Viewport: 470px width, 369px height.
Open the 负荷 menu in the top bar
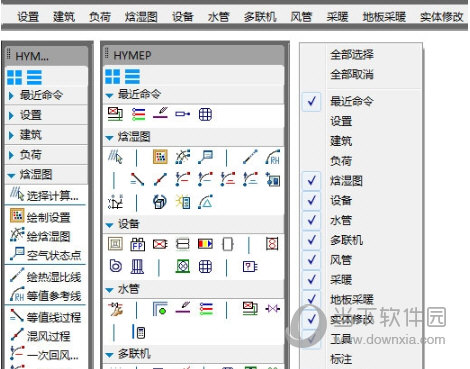click(x=100, y=17)
